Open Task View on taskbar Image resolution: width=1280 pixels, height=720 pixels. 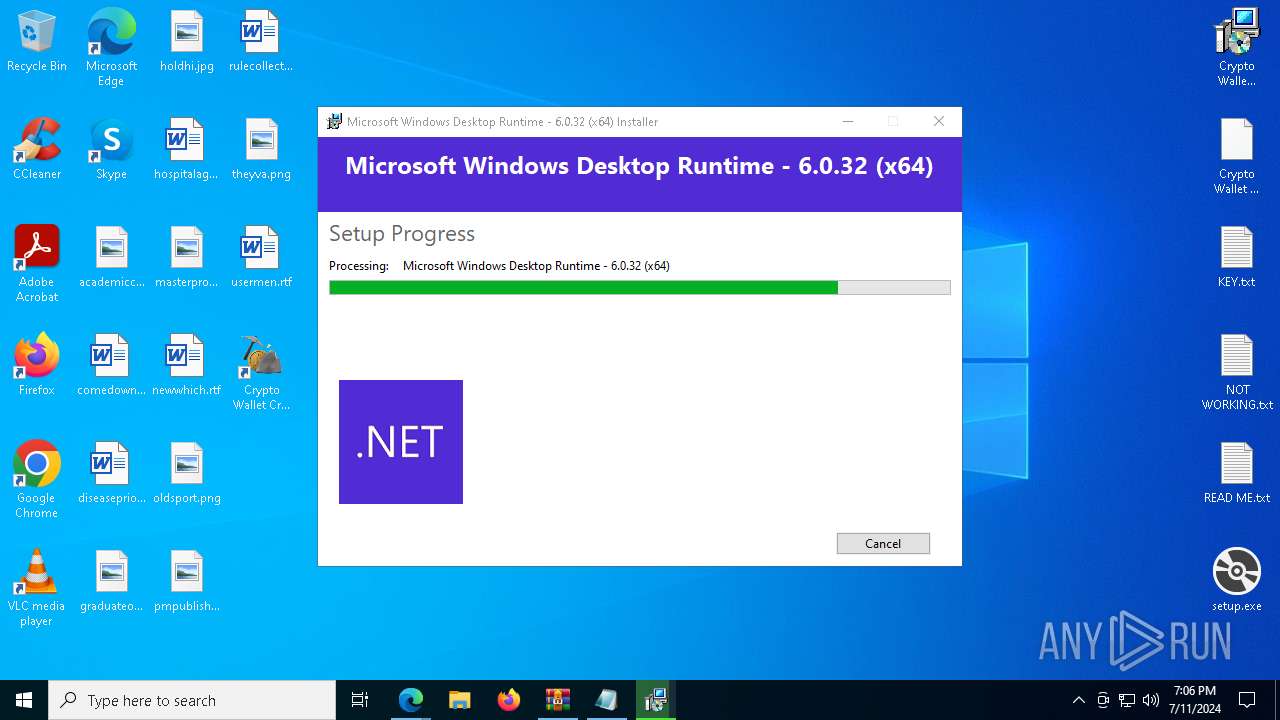coord(360,700)
